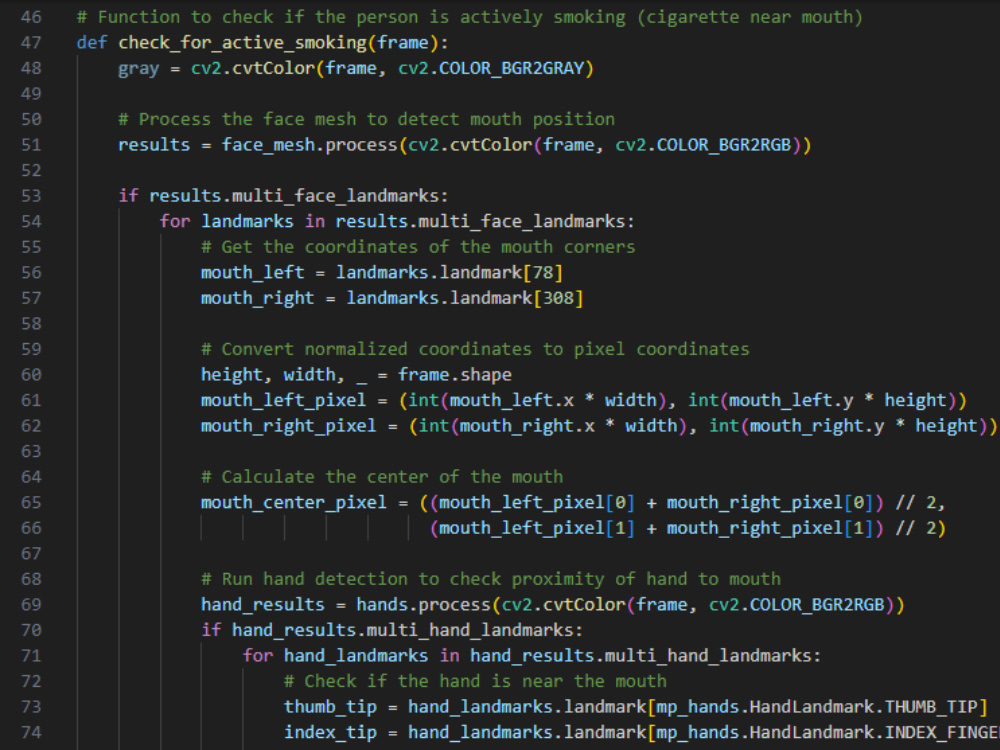This screenshot has height=750, width=1000.
Task: Click the landmark index 78
Action: (x=543, y=272)
